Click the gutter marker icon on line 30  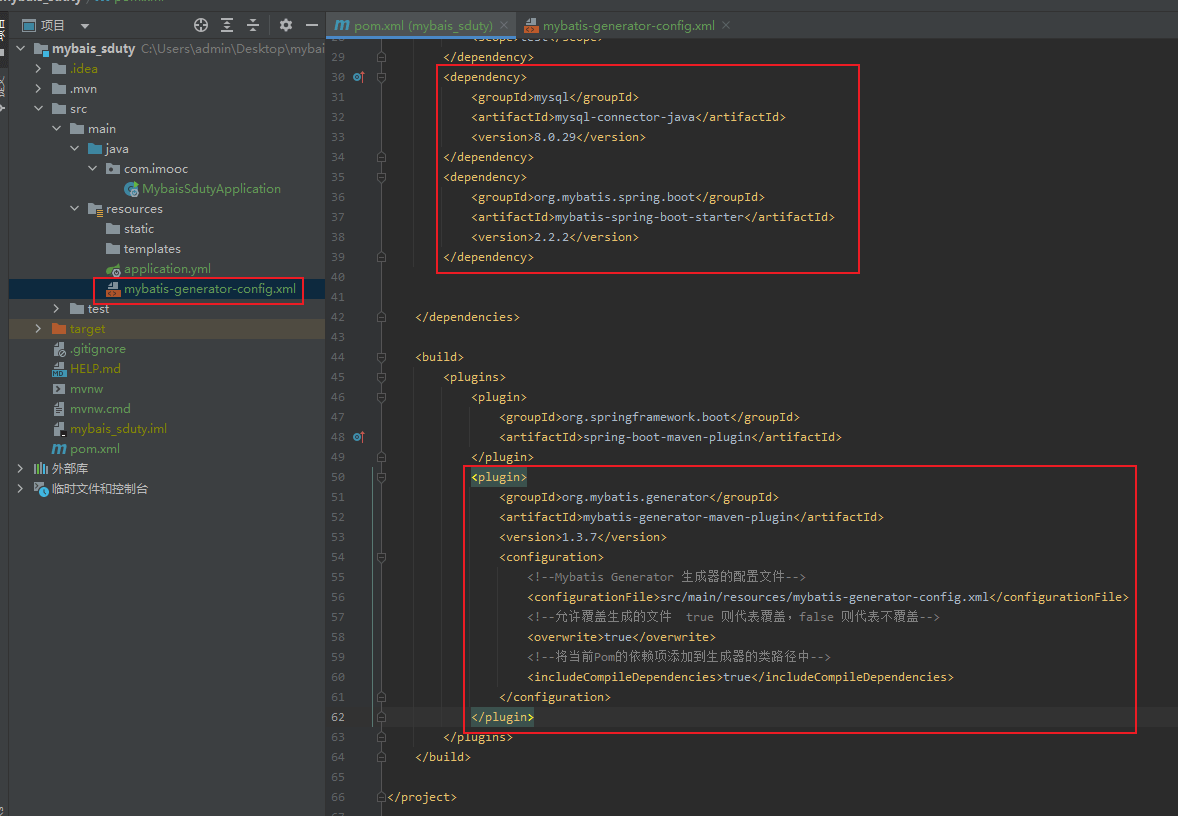(x=359, y=77)
